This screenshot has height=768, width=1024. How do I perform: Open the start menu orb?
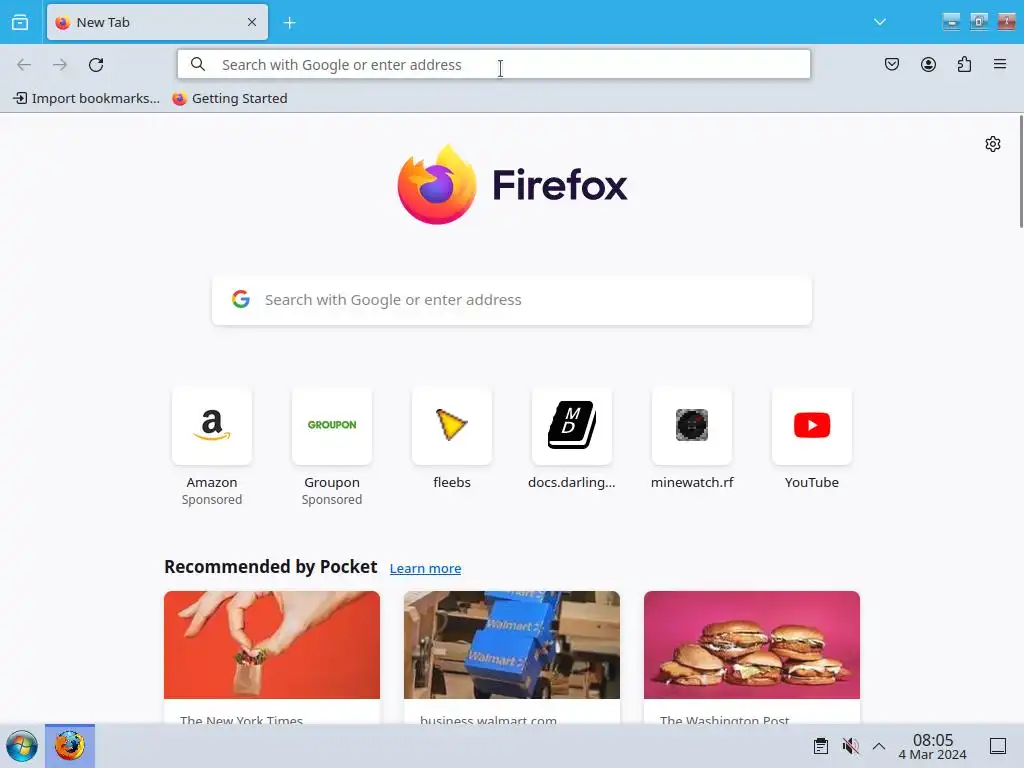[x=22, y=746]
